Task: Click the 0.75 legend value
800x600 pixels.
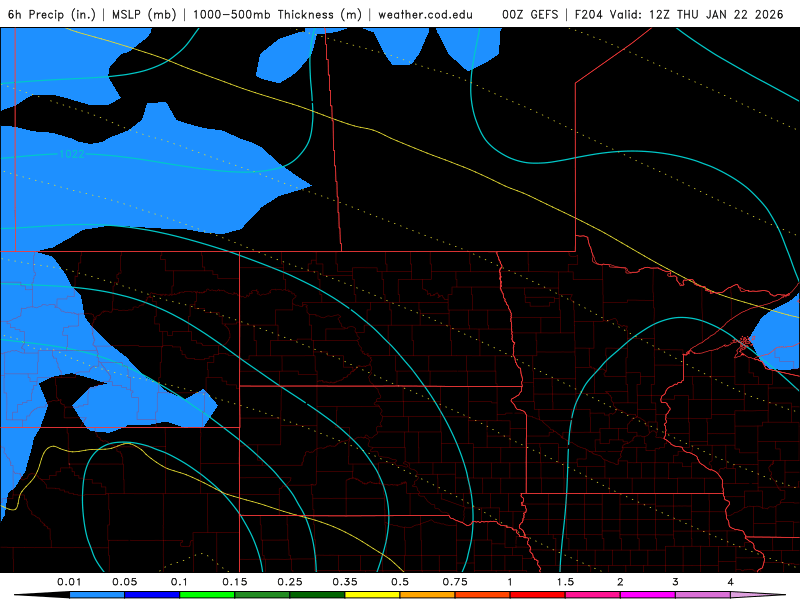Action: [x=455, y=582]
